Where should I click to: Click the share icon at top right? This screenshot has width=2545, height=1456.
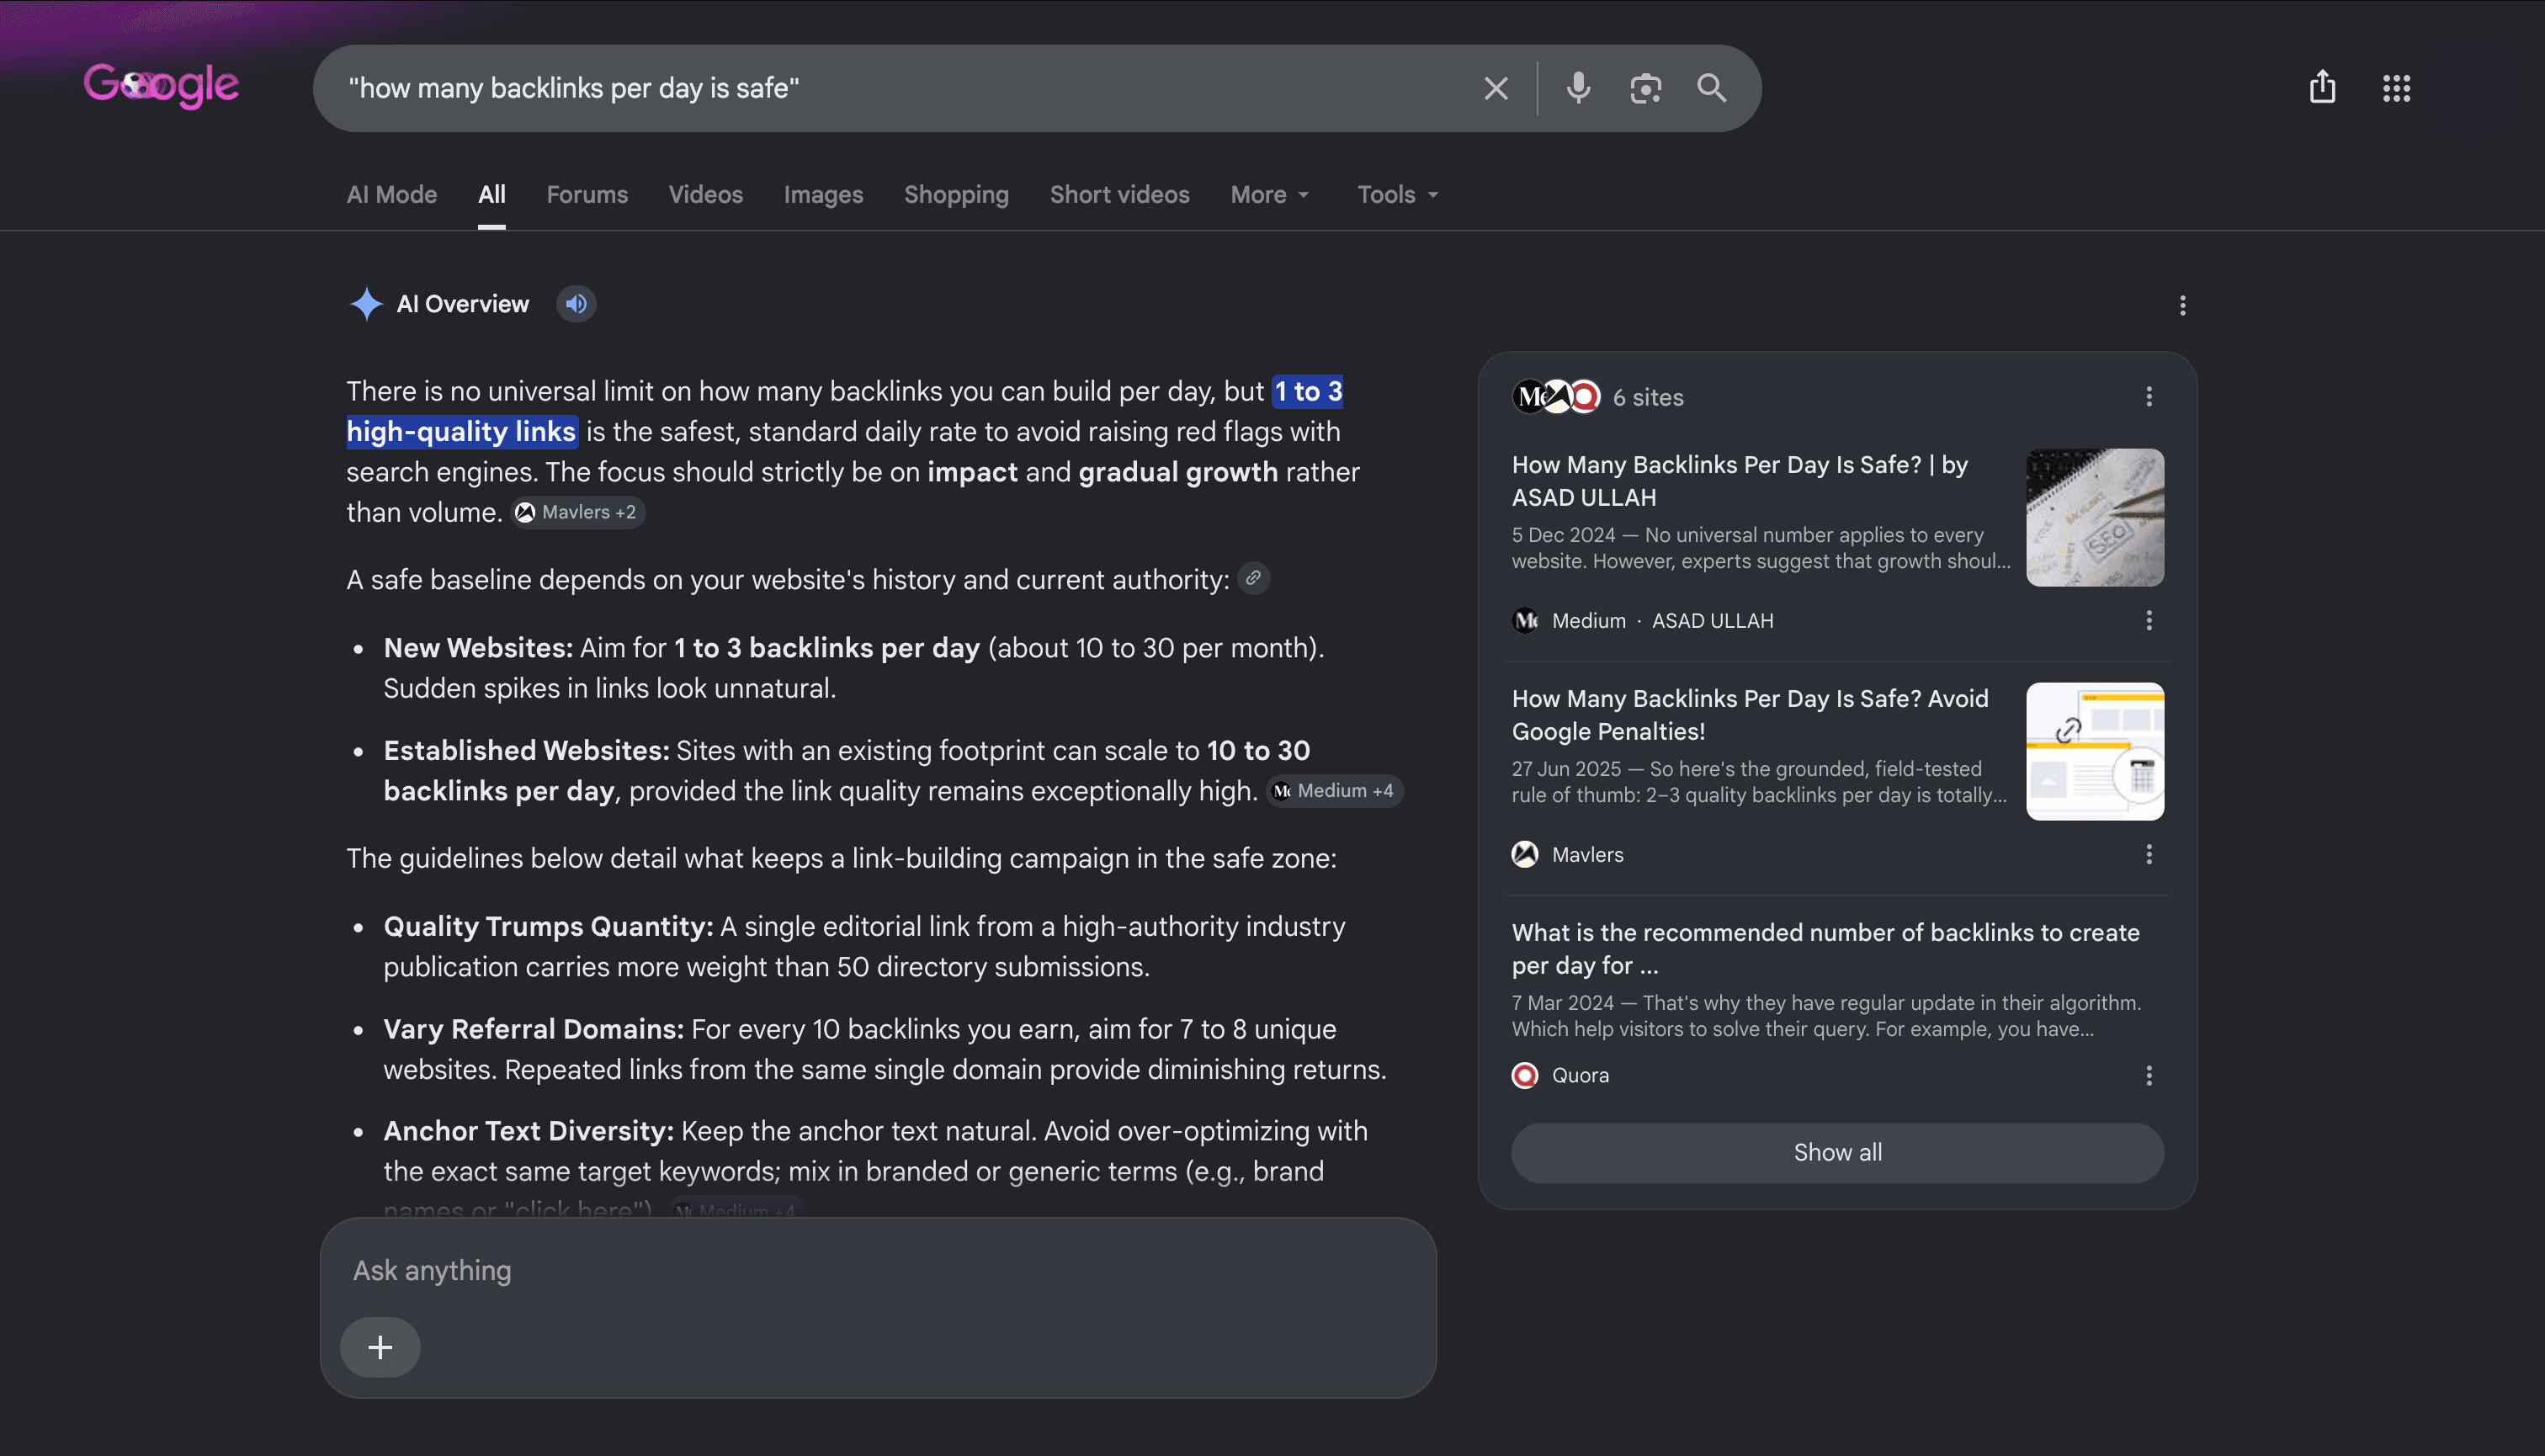pyautogui.click(x=2322, y=87)
